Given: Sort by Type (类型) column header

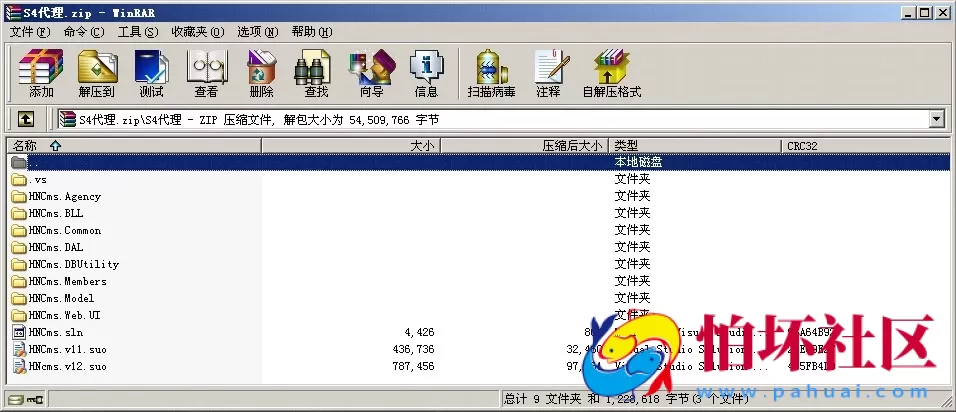Looking at the screenshot, I should click(695, 146).
